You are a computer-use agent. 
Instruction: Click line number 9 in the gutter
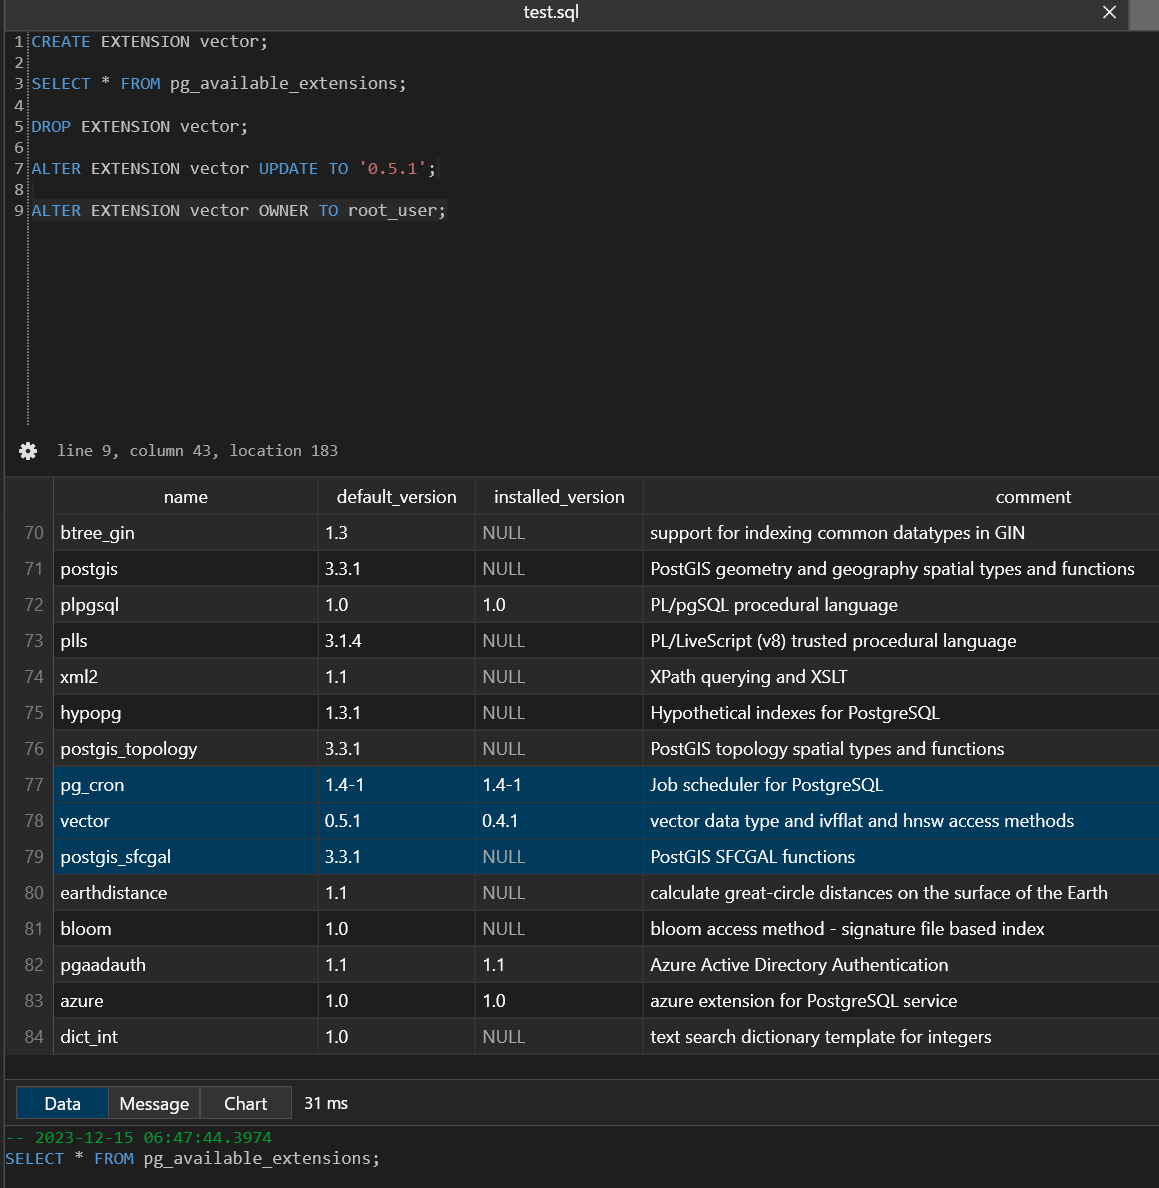[x=19, y=211]
